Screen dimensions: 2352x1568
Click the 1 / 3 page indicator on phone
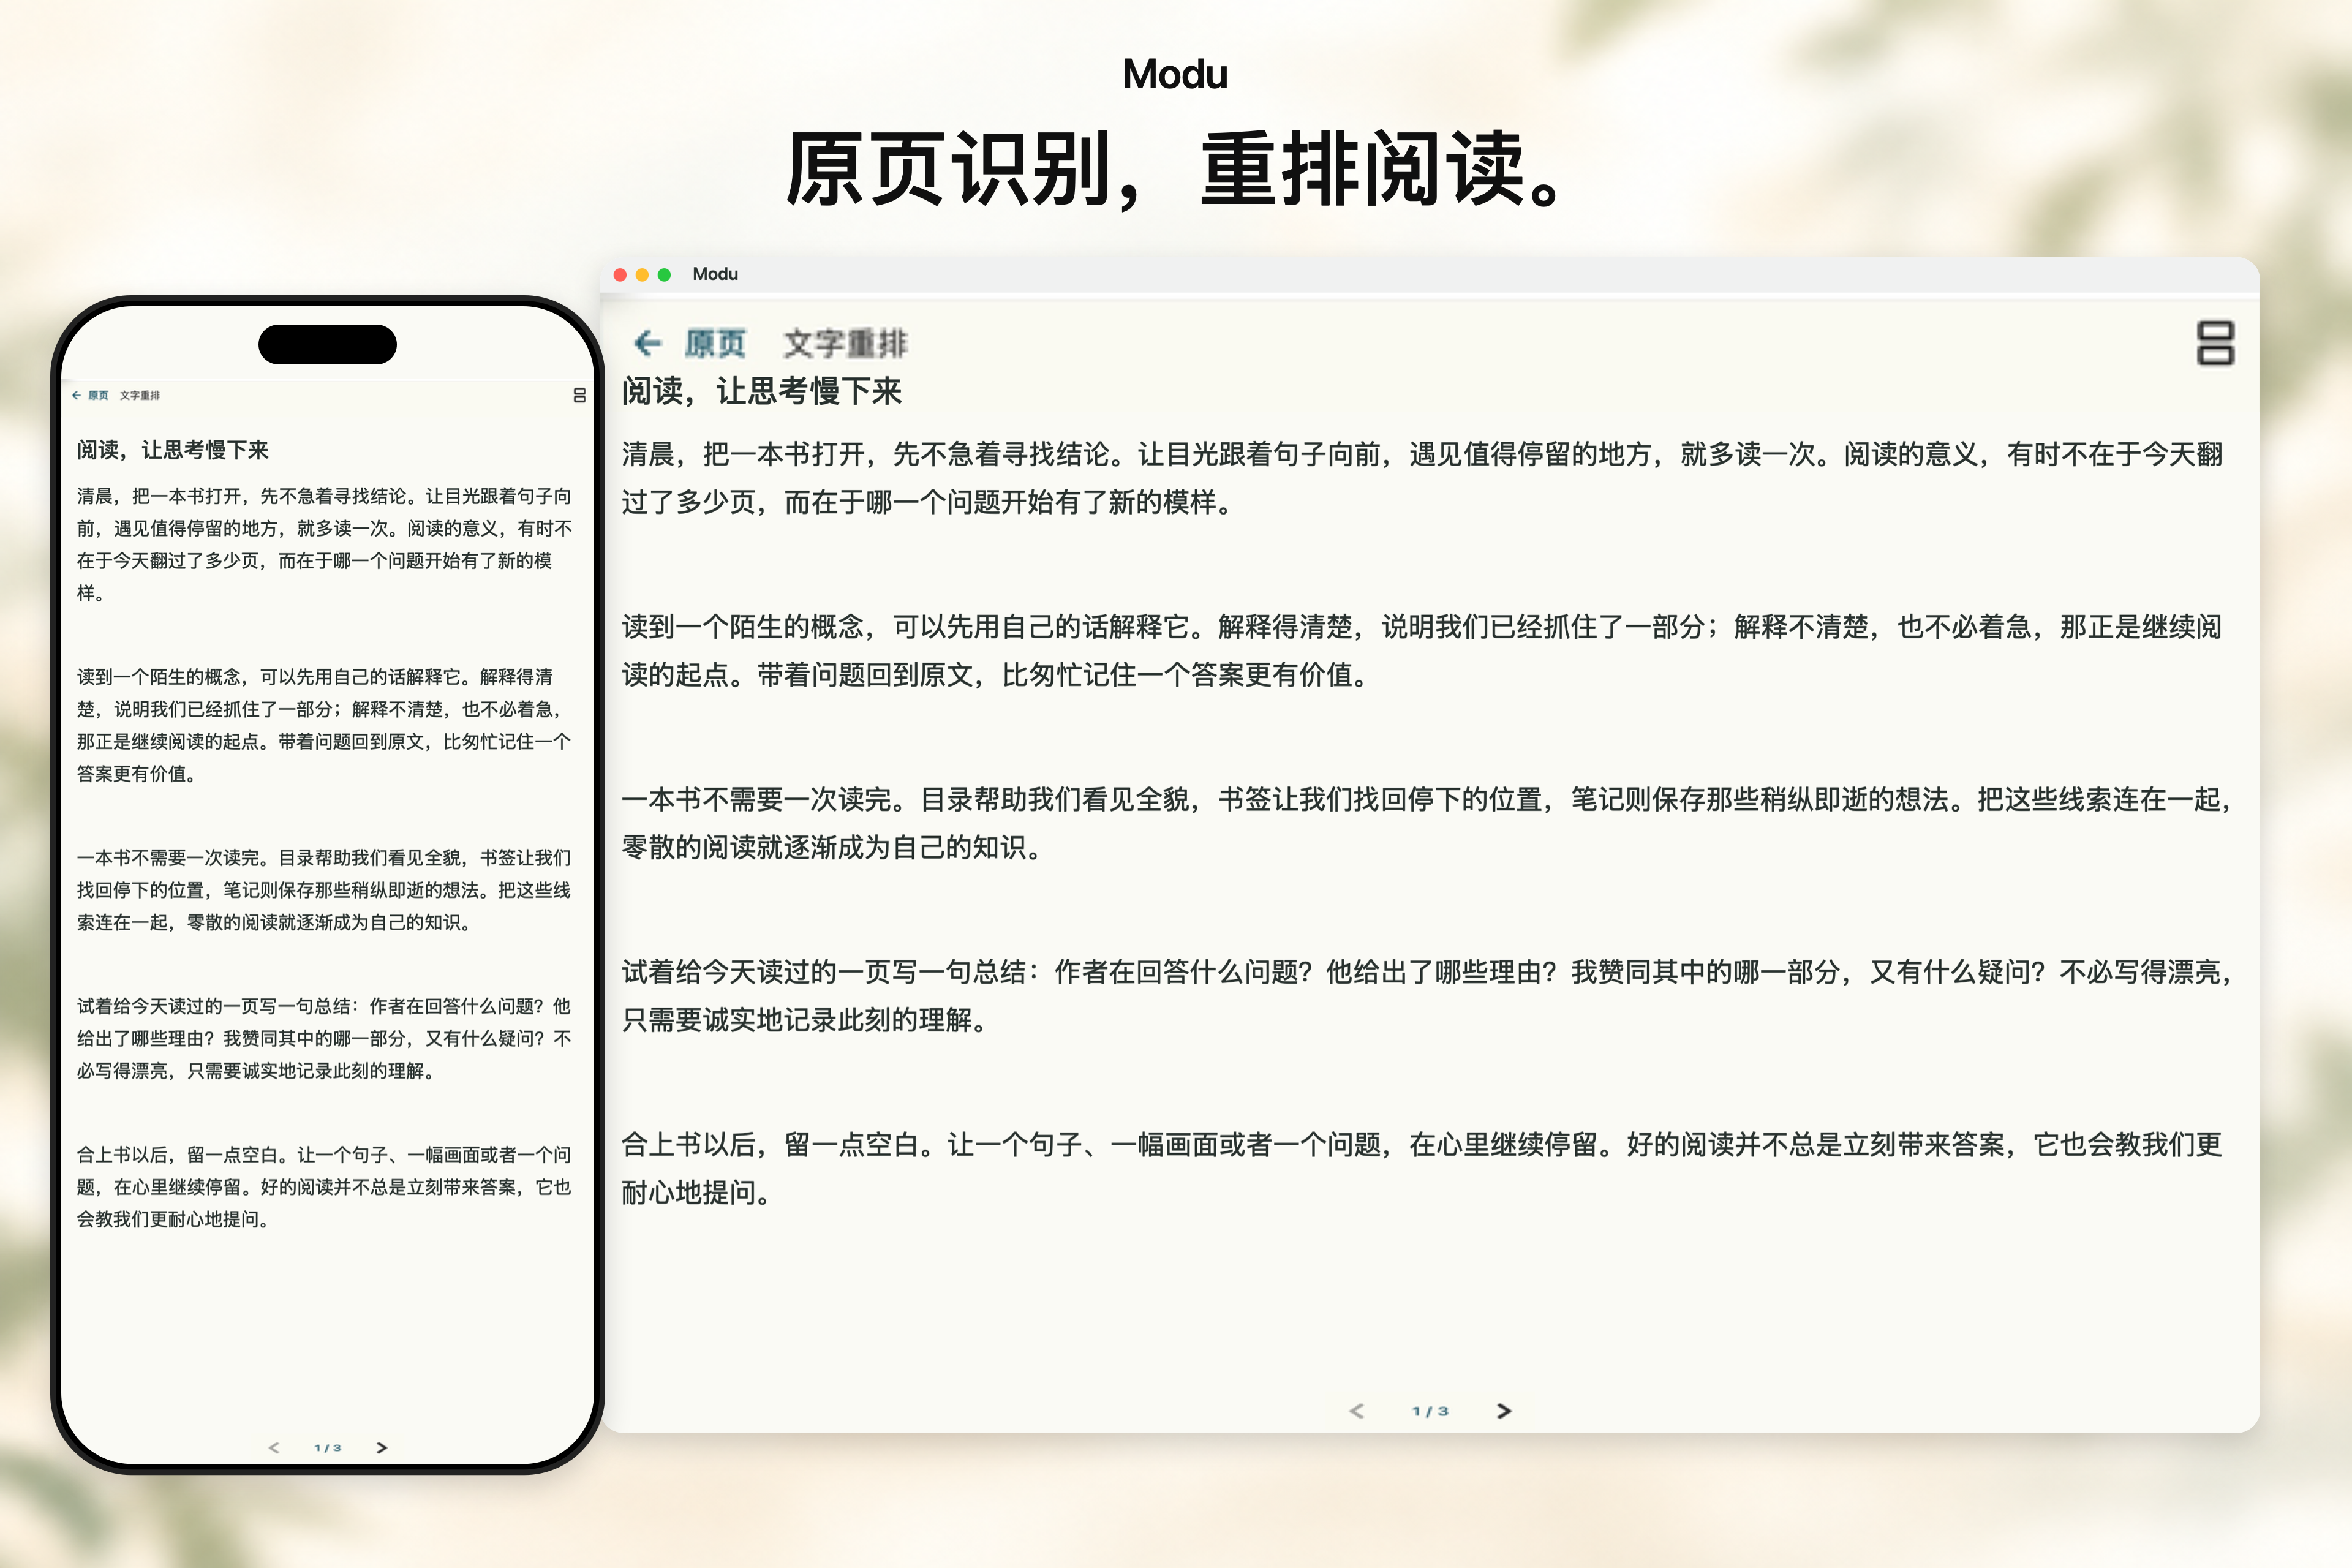(x=328, y=1448)
